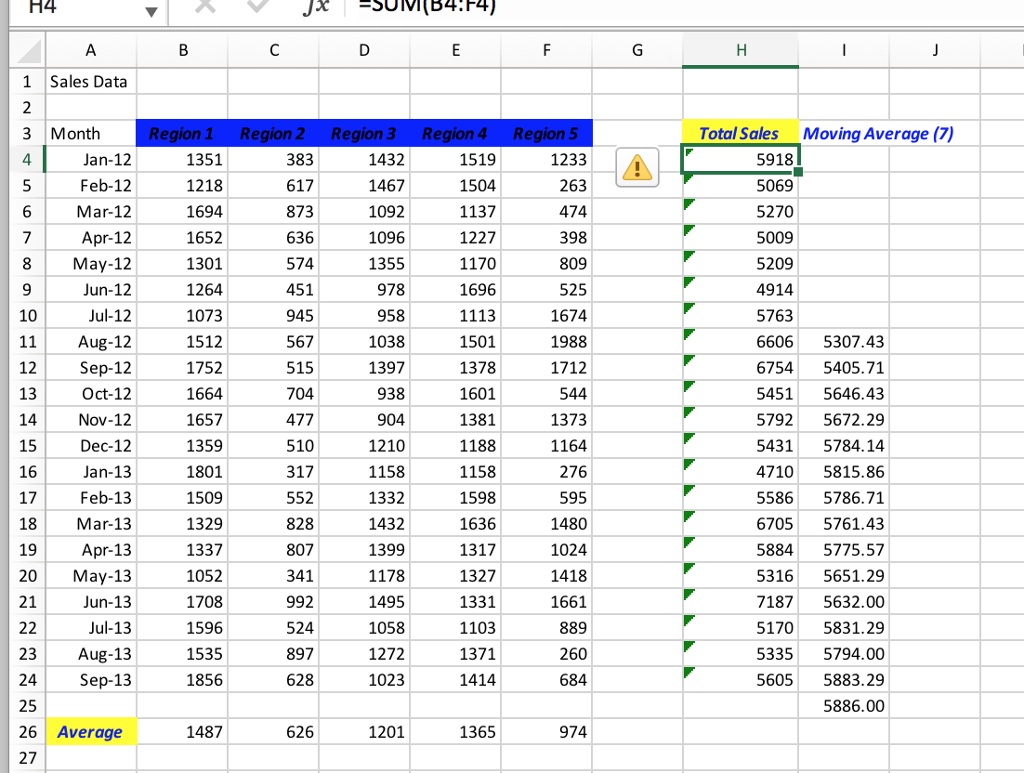Select the Jan-12 month cell
The image size is (1024, 773).
[91, 159]
